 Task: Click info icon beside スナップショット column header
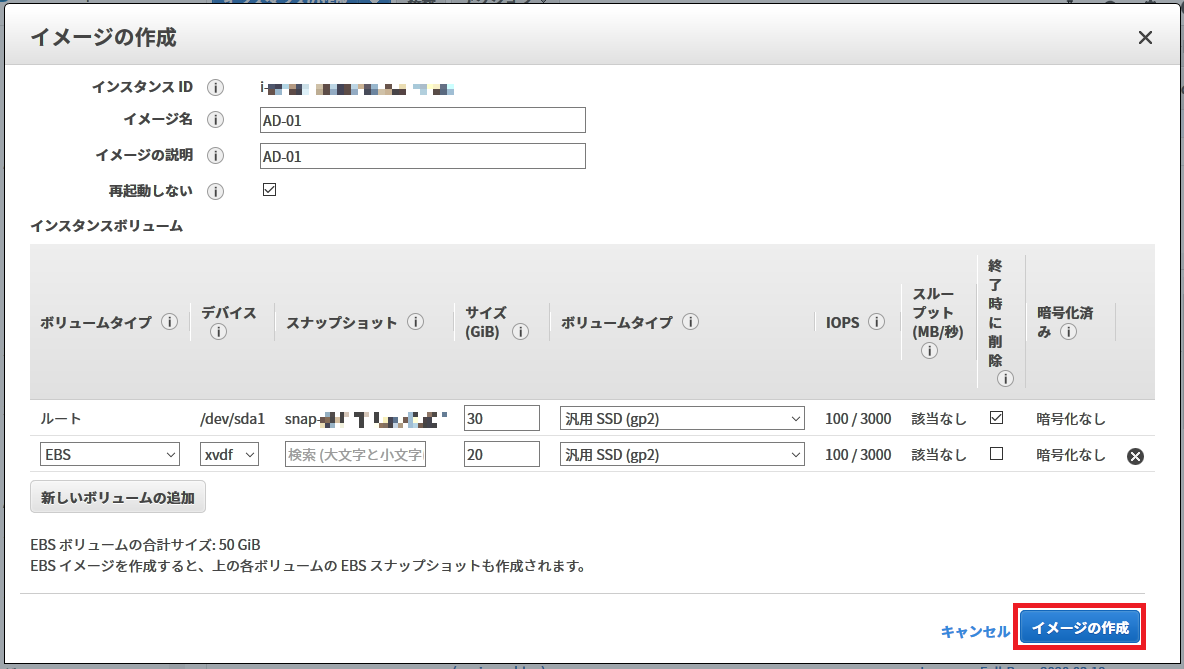click(415, 323)
